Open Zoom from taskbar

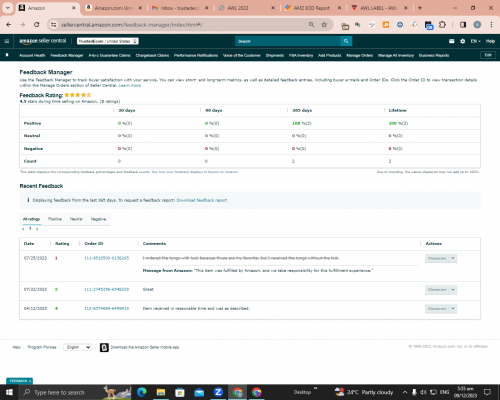218,392
